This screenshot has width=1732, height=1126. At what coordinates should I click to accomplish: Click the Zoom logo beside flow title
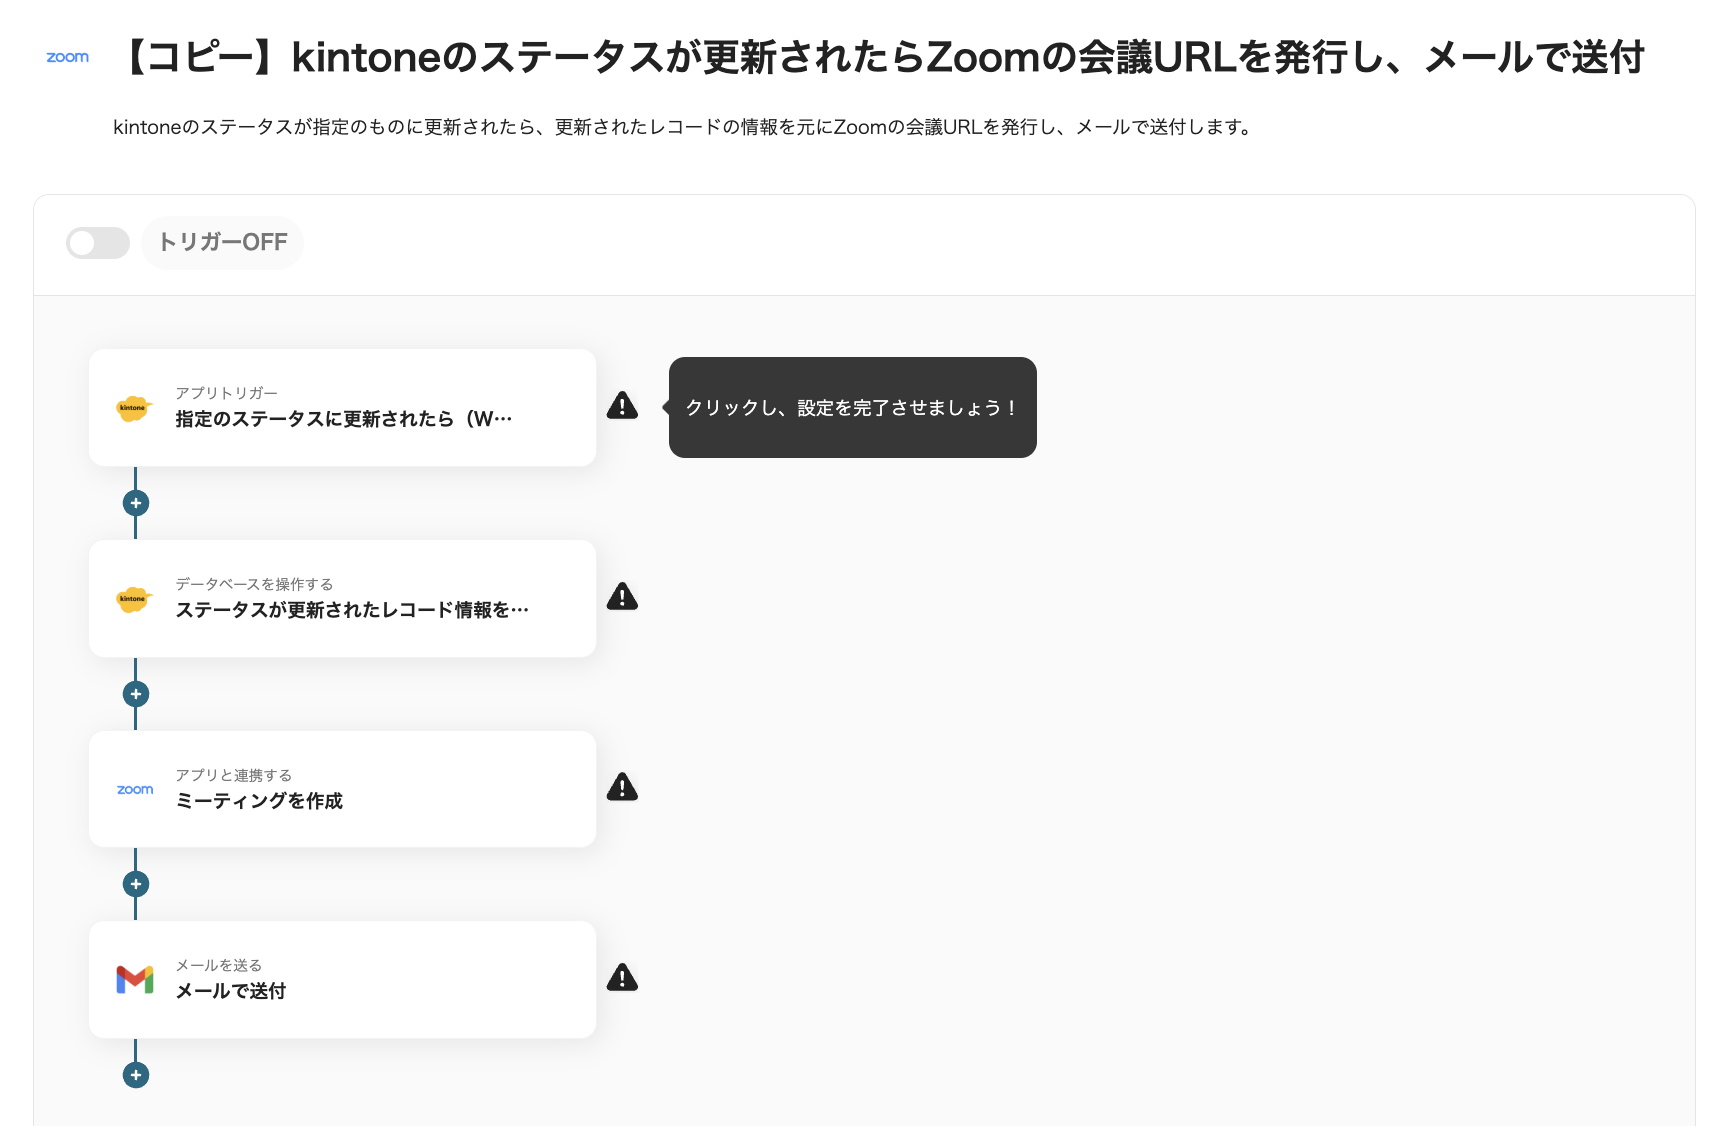pos(68,57)
